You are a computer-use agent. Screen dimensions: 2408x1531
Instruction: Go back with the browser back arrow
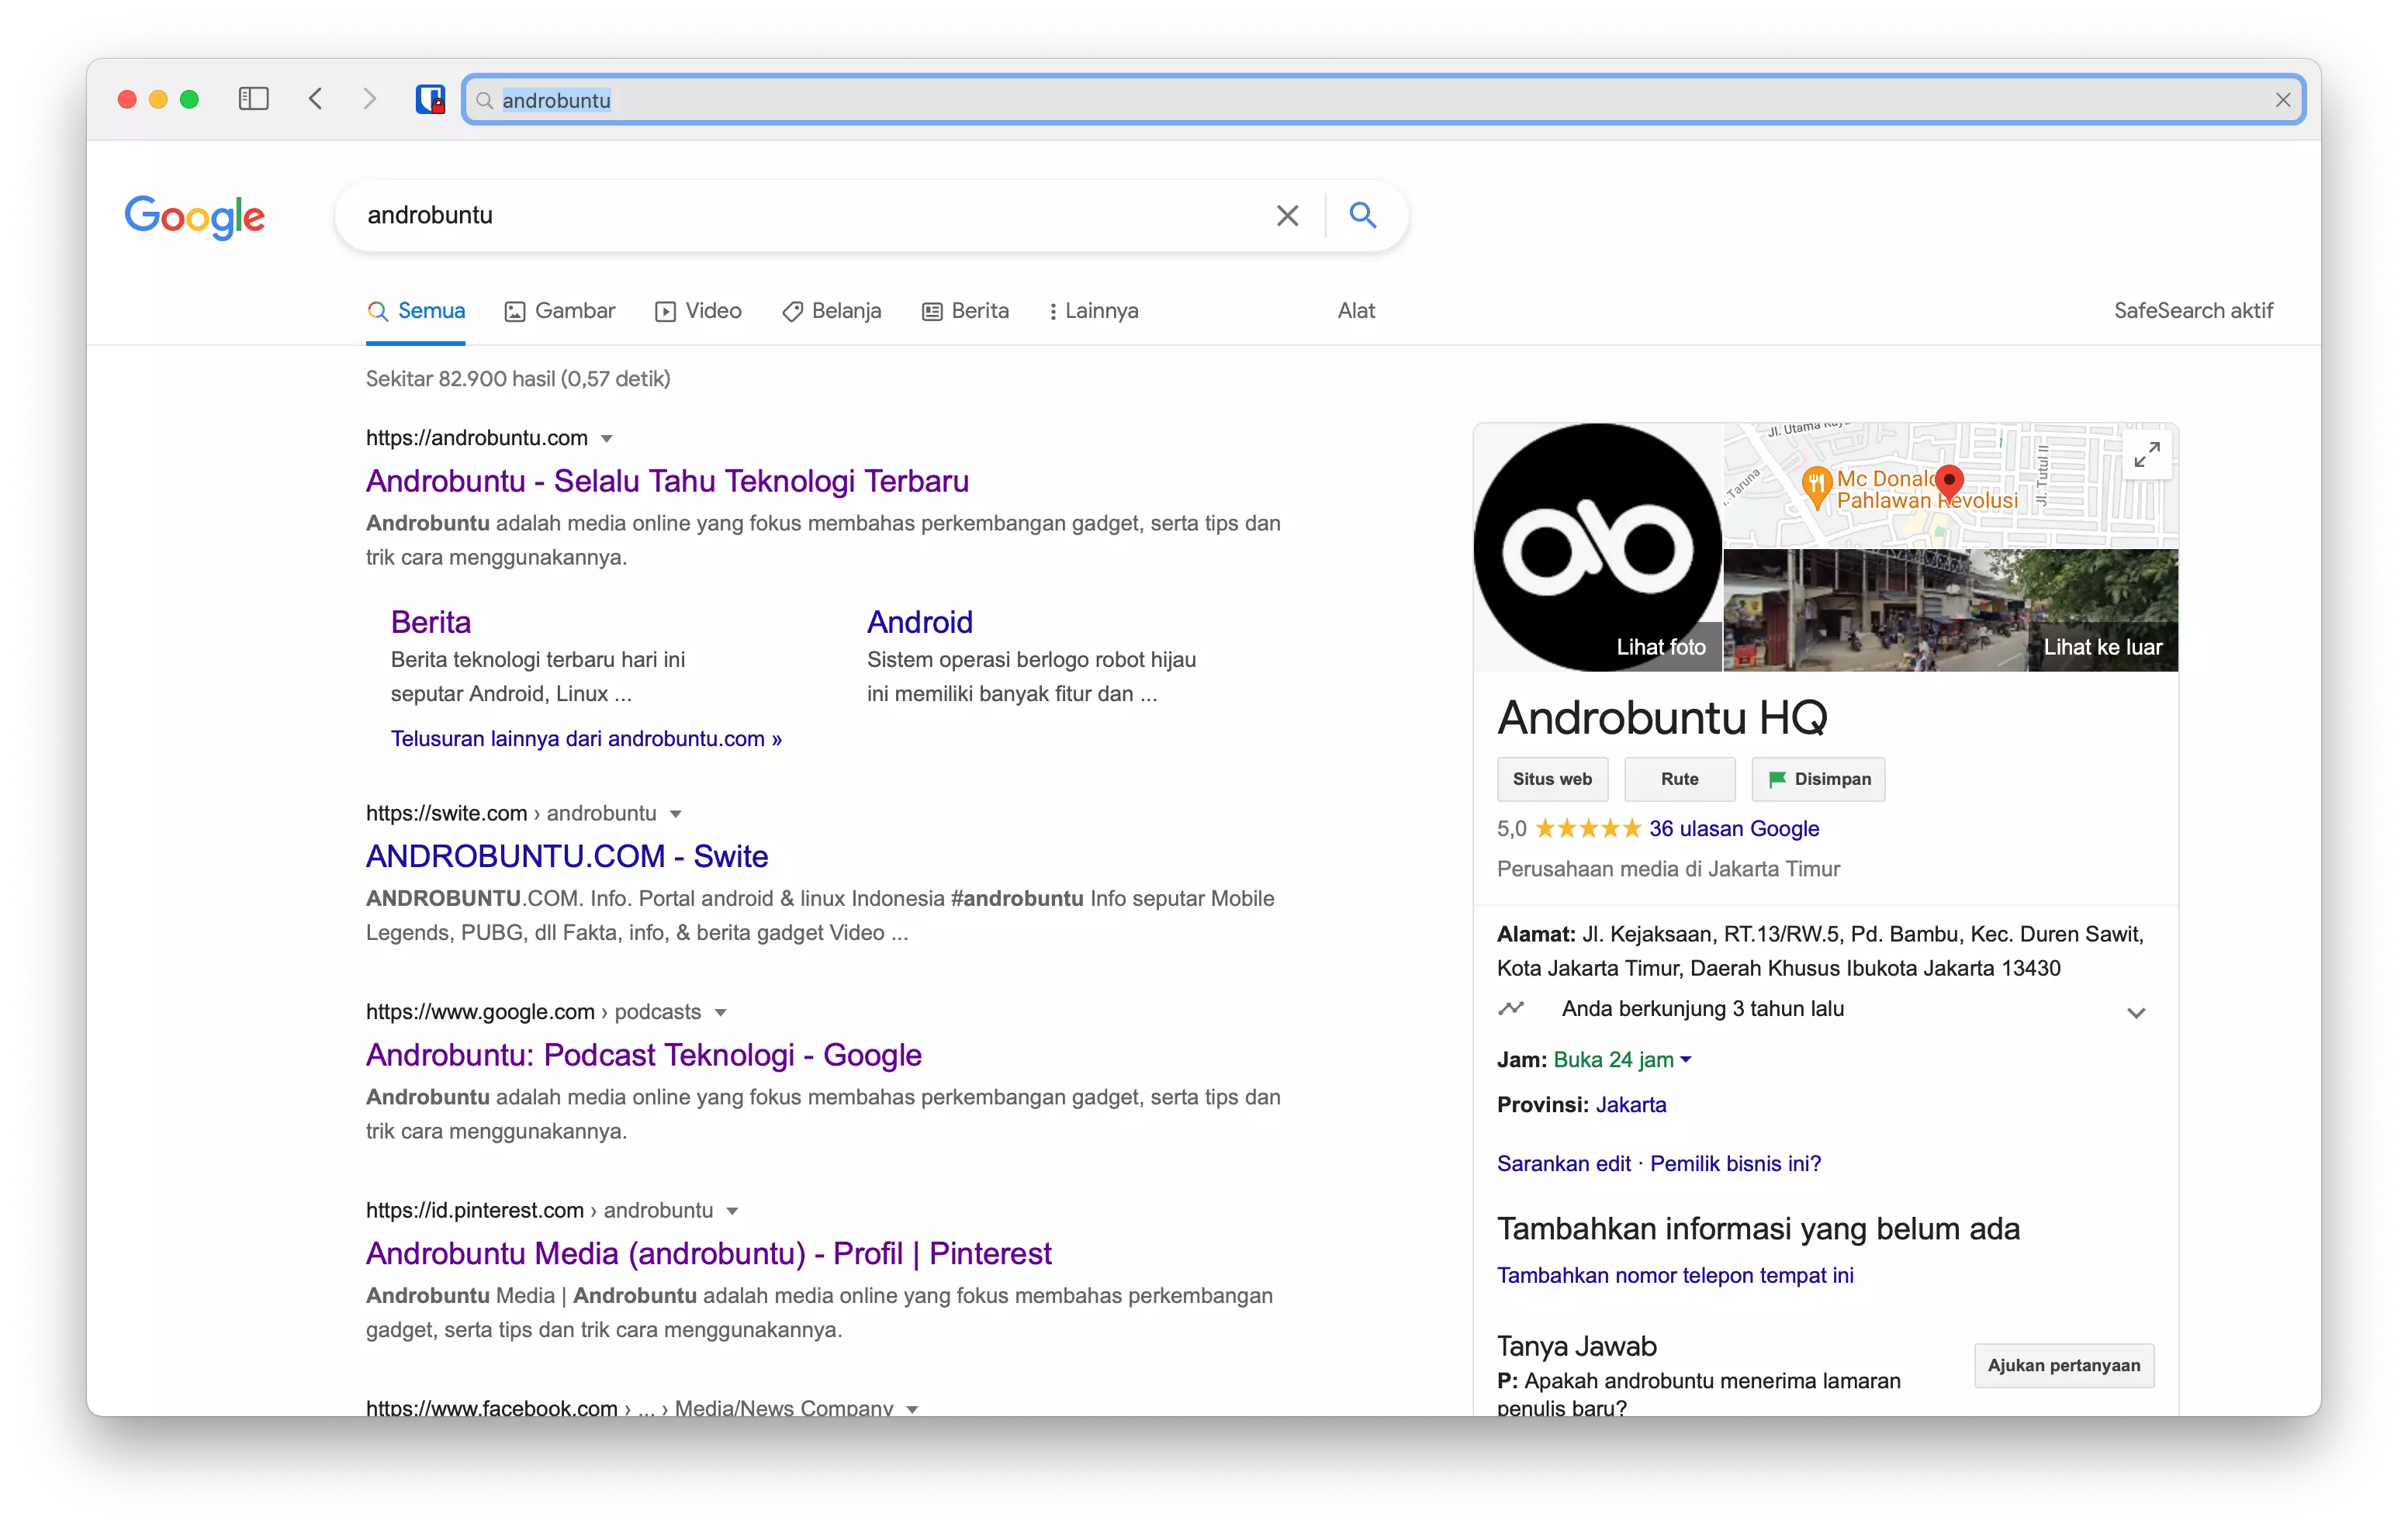(316, 99)
